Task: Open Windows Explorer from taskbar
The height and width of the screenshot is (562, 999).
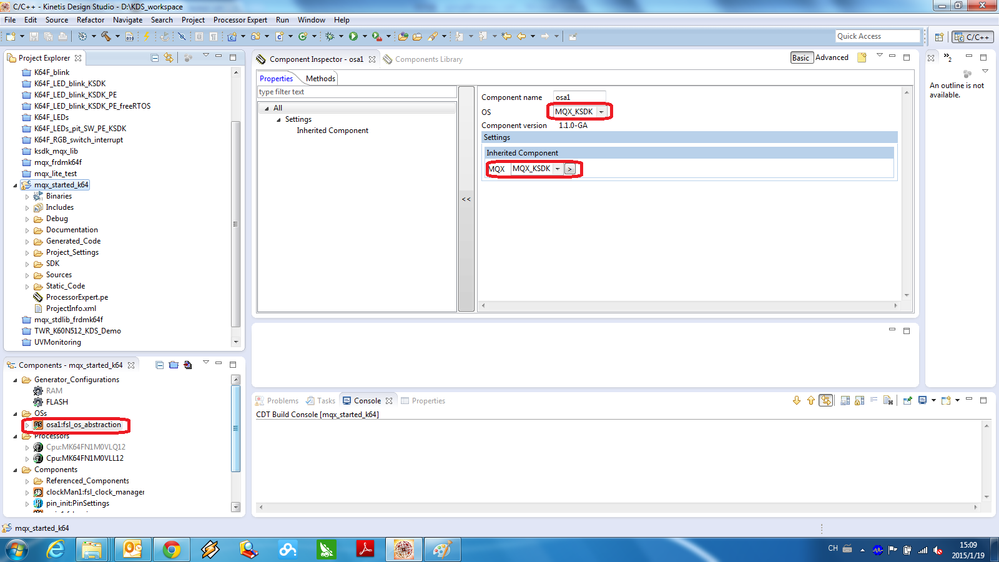Action: point(92,549)
